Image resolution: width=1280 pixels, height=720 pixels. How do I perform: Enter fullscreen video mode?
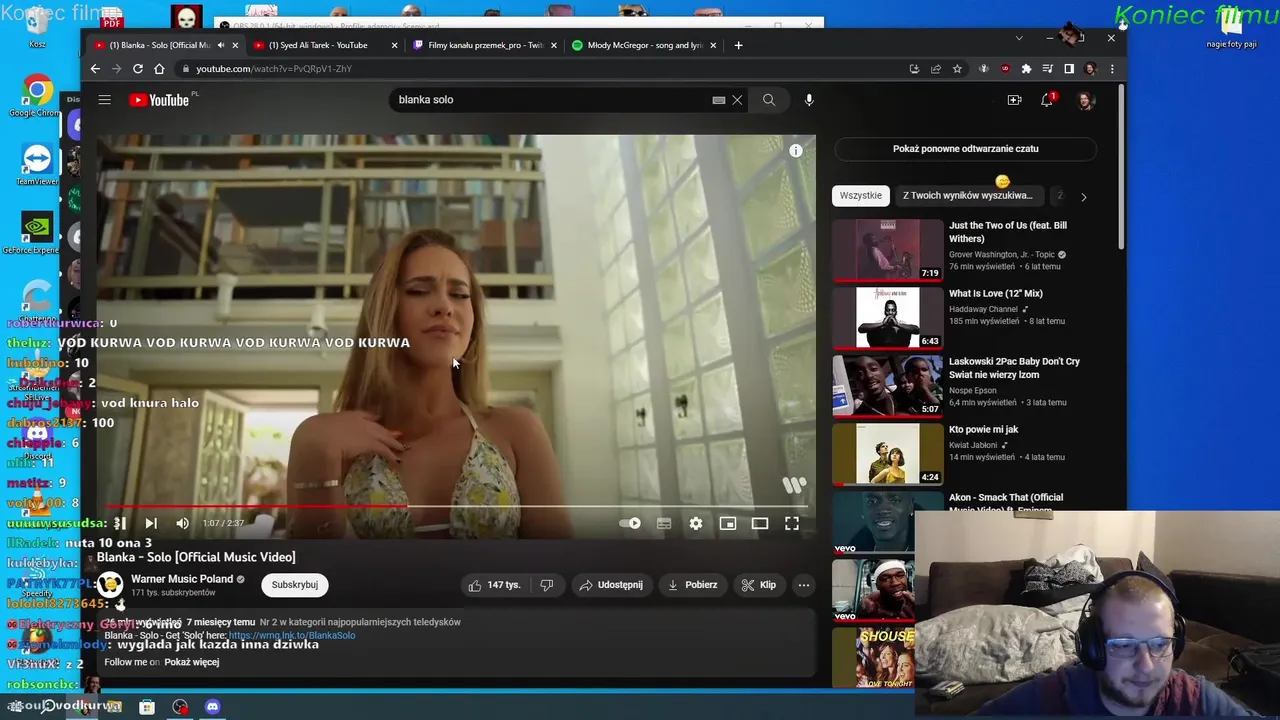[x=792, y=523]
